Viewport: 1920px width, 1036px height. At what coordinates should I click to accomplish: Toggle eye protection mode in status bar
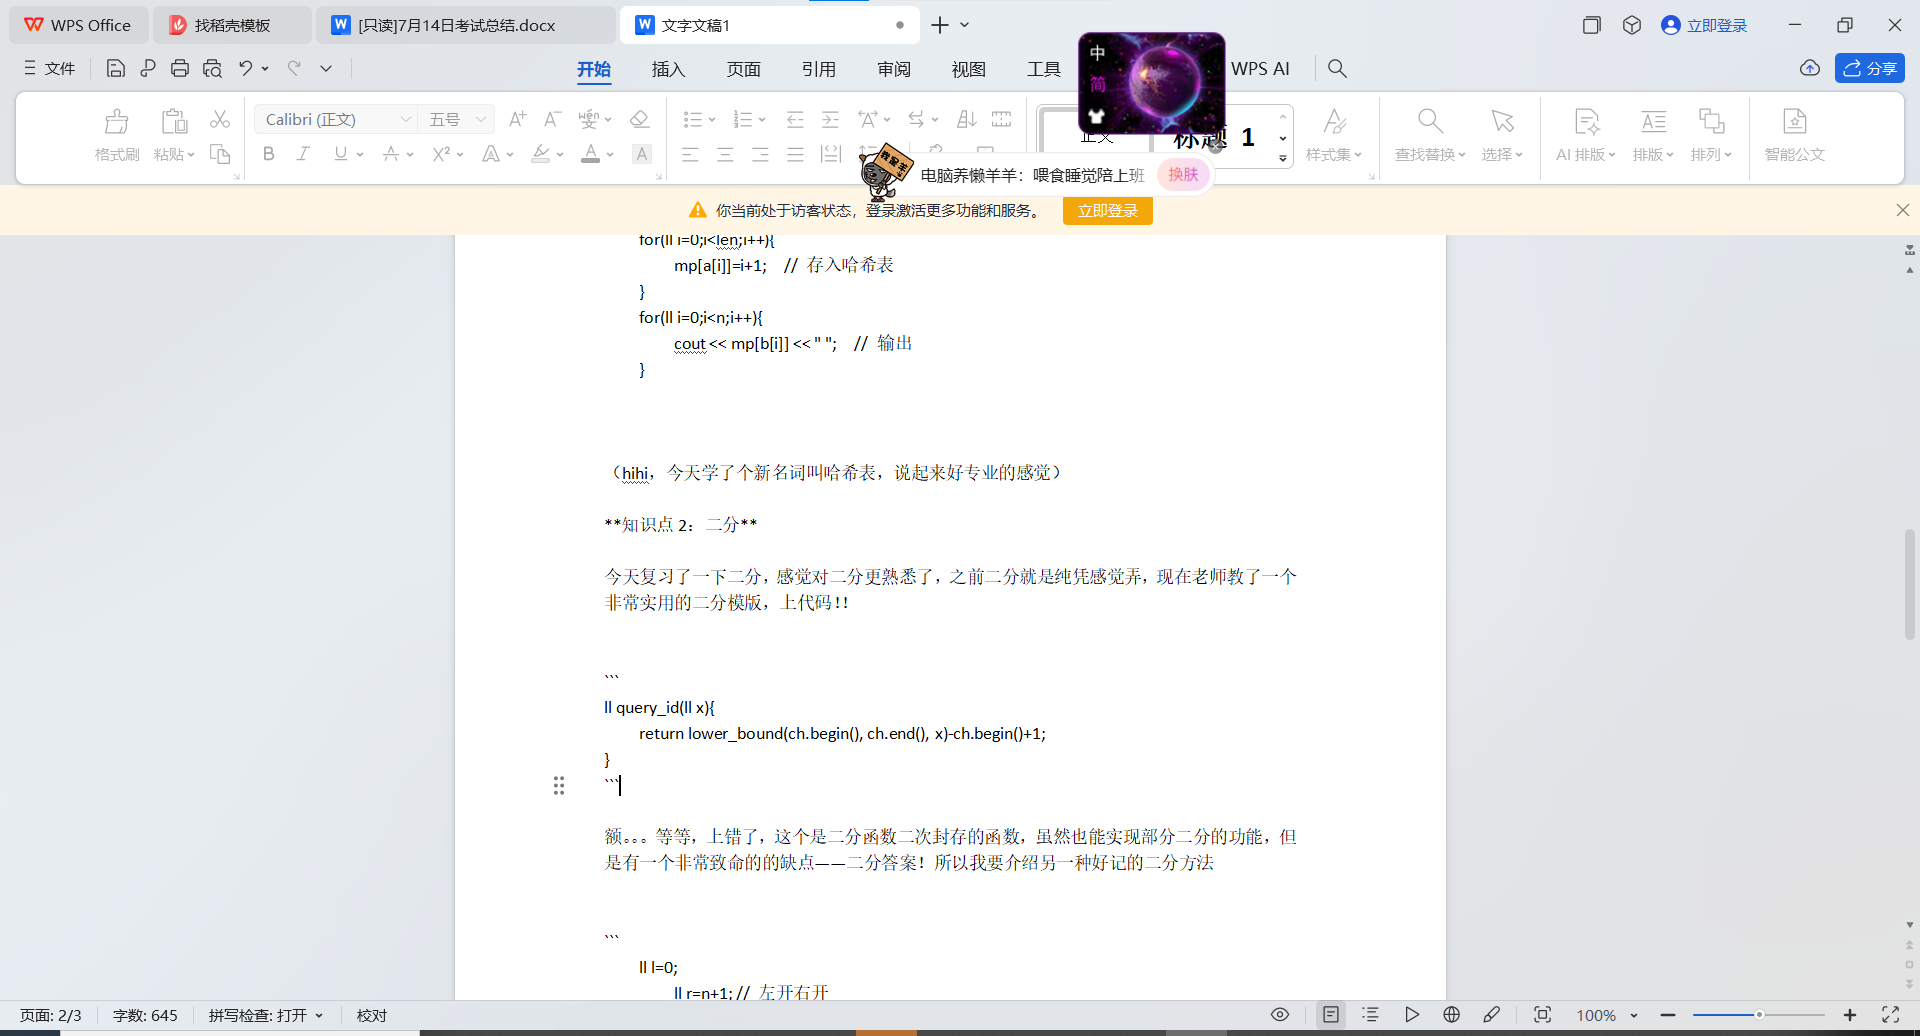(1280, 1015)
